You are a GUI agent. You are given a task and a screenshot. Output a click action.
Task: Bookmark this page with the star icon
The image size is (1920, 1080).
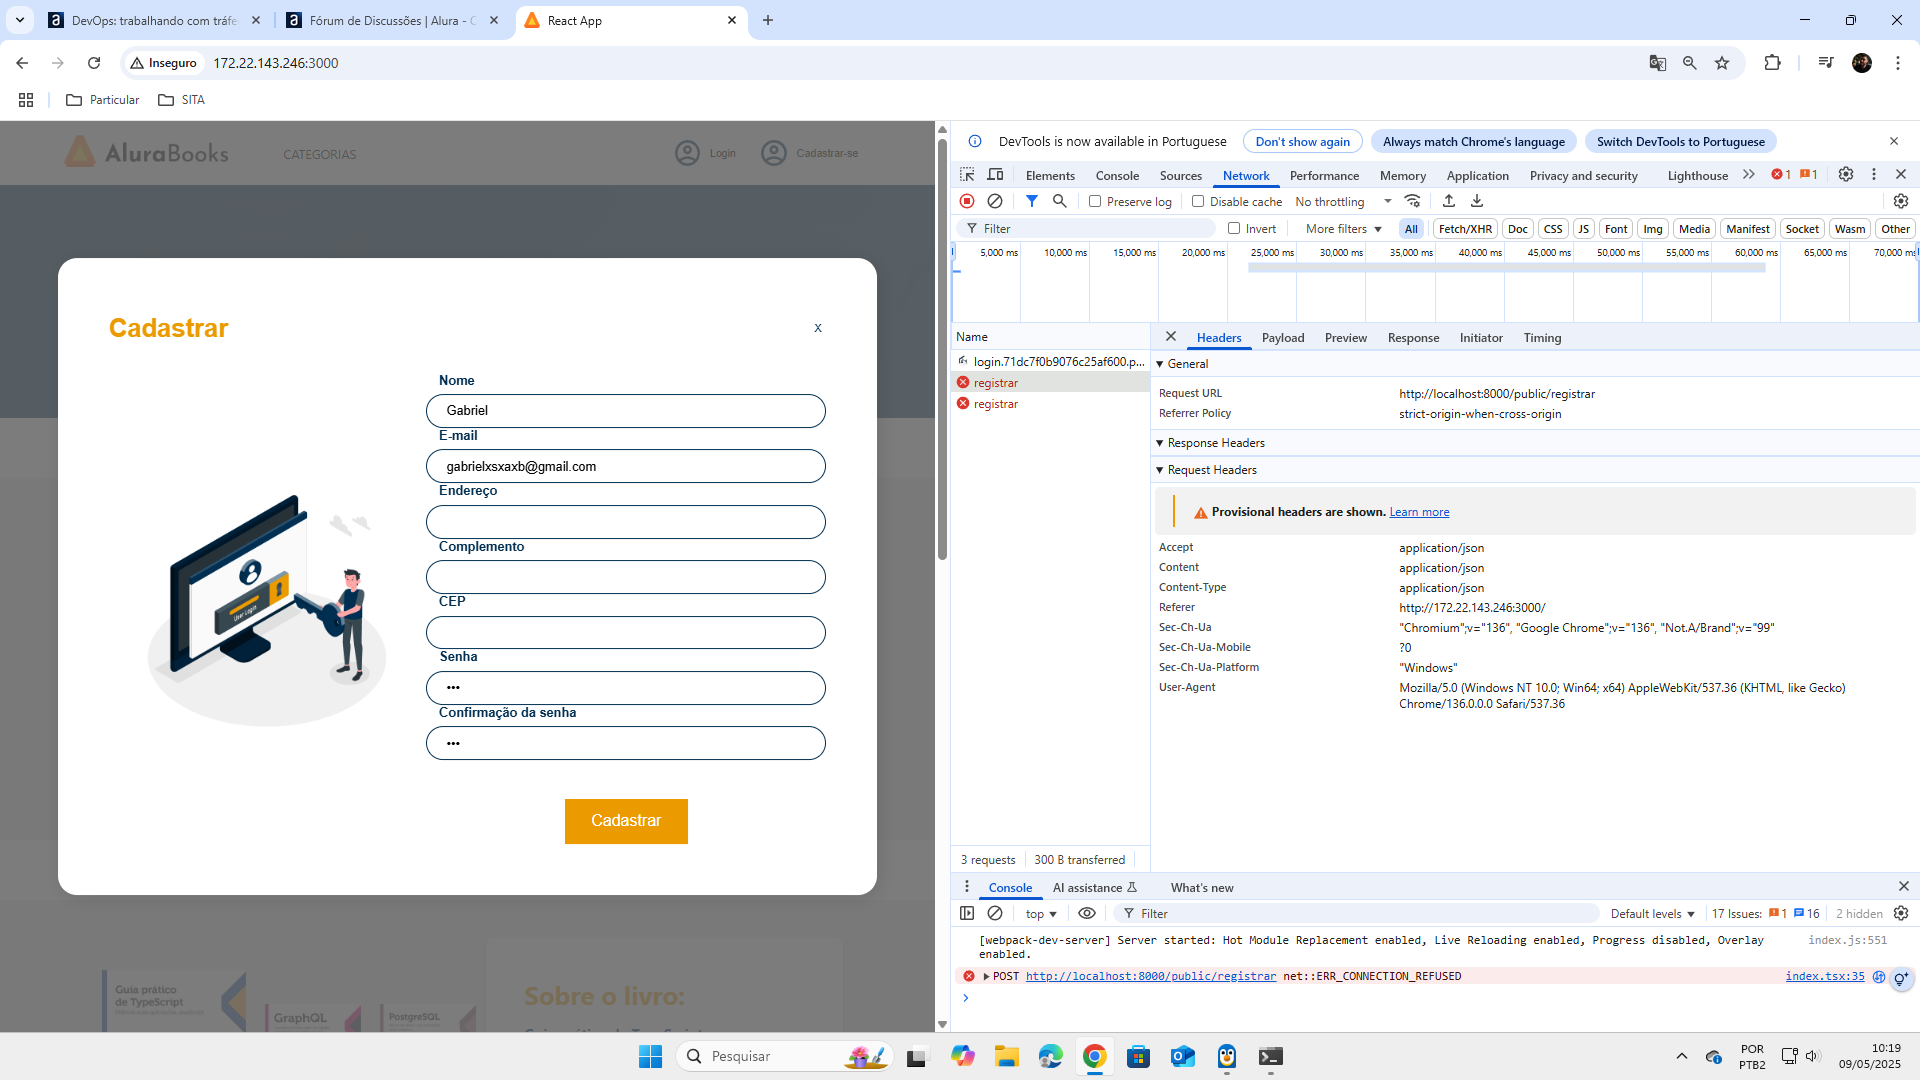(1722, 63)
